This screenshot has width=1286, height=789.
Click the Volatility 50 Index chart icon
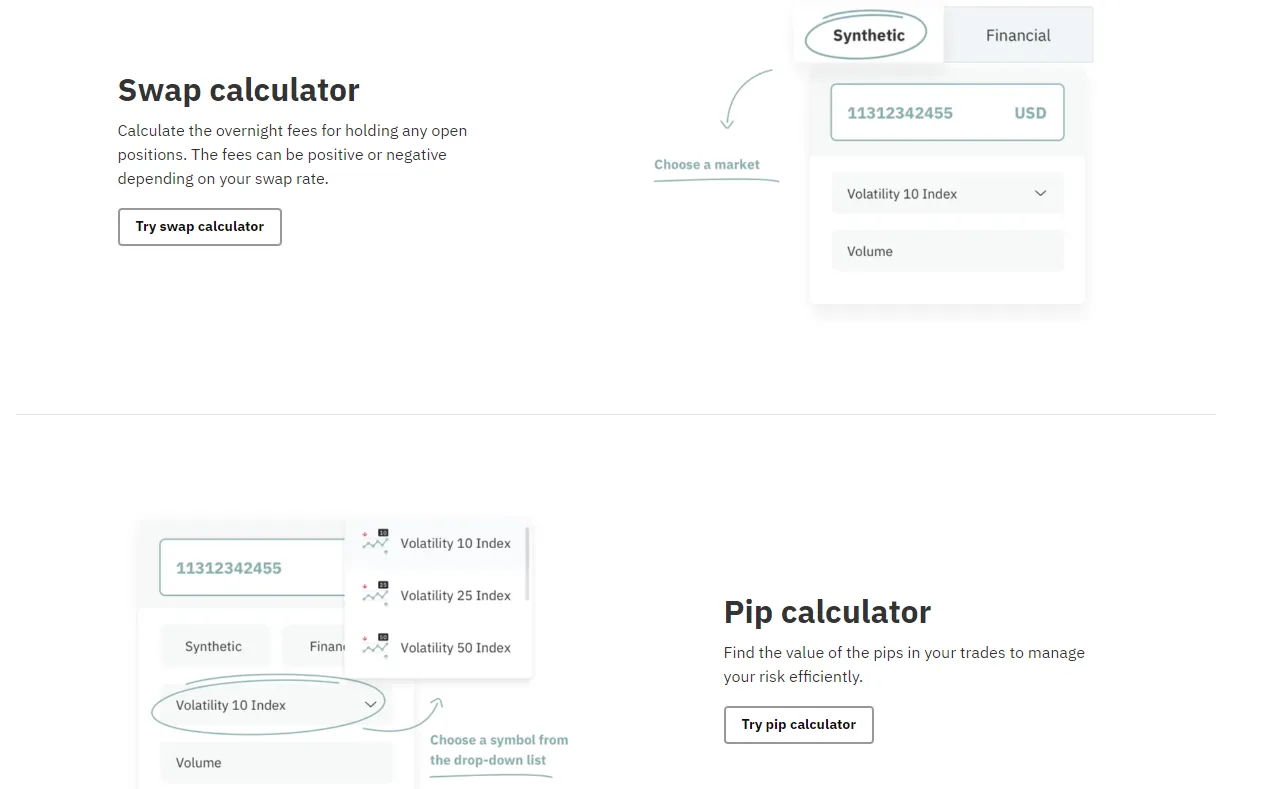pos(376,646)
